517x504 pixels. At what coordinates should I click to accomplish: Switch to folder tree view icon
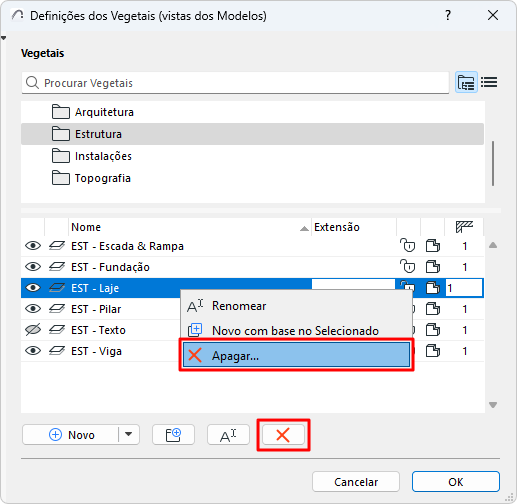[466, 82]
